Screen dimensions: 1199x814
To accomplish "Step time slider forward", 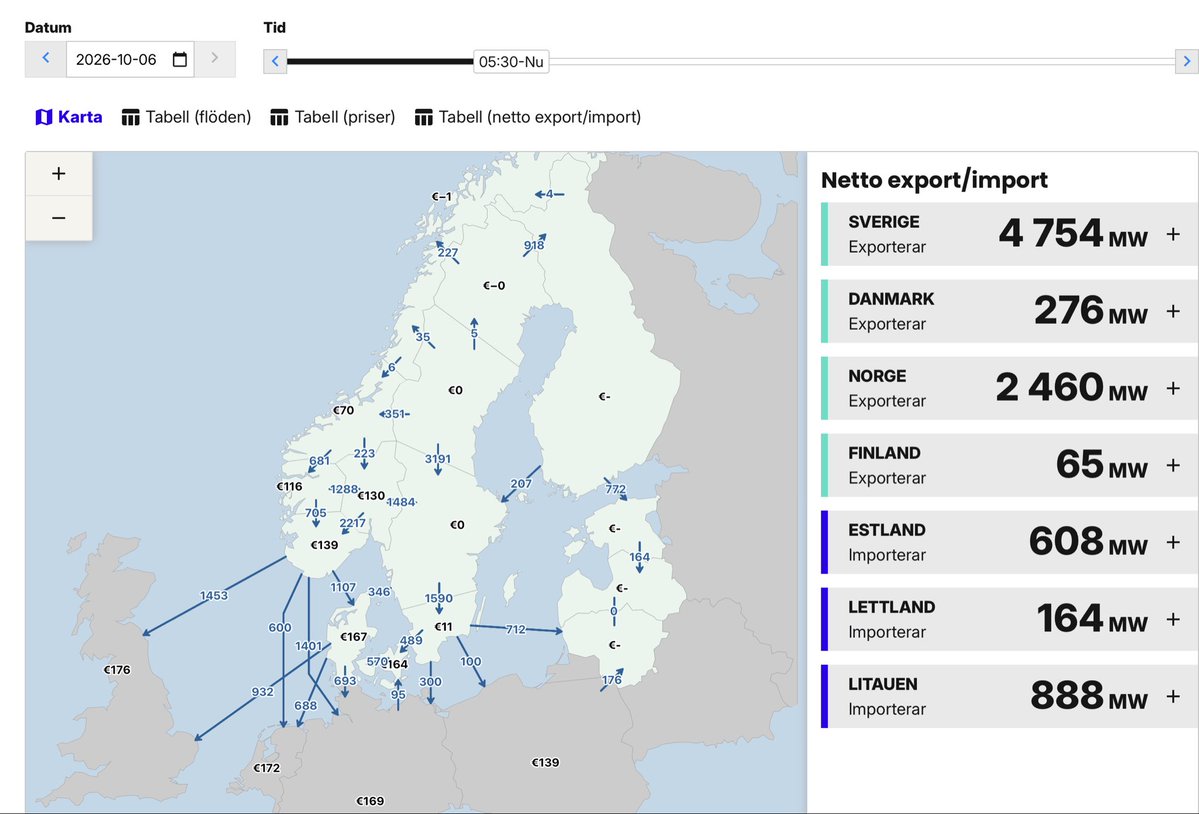I will pyautogui.click(x=1187, y=62).
